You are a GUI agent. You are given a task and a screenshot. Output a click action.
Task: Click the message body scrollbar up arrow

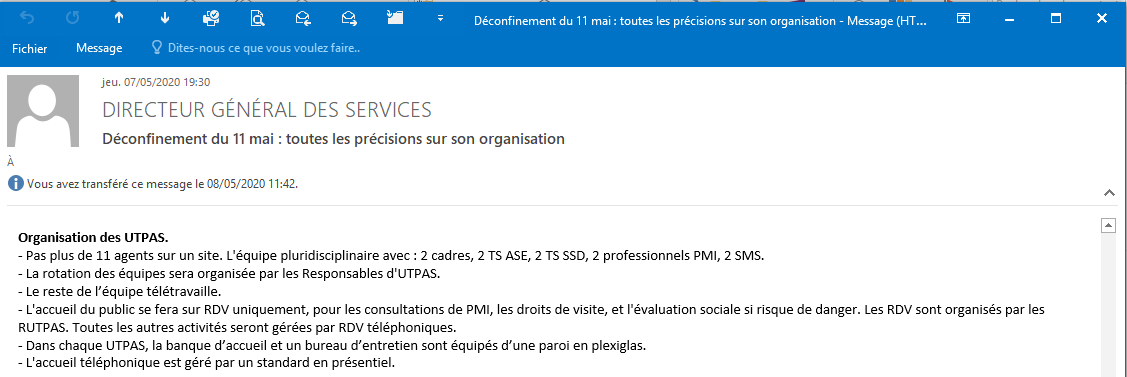point(1108,225)
